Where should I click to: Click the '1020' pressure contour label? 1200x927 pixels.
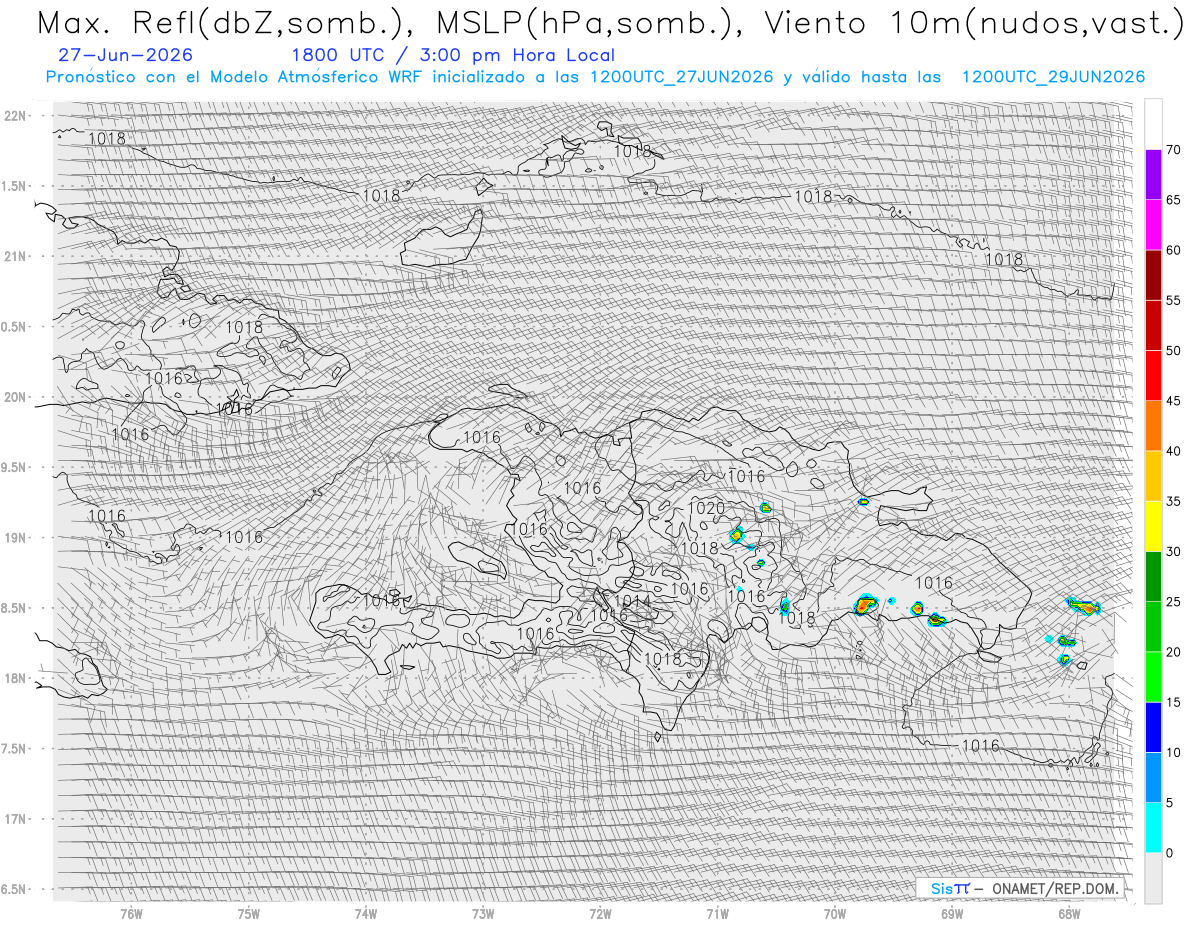tap(706, 509)
